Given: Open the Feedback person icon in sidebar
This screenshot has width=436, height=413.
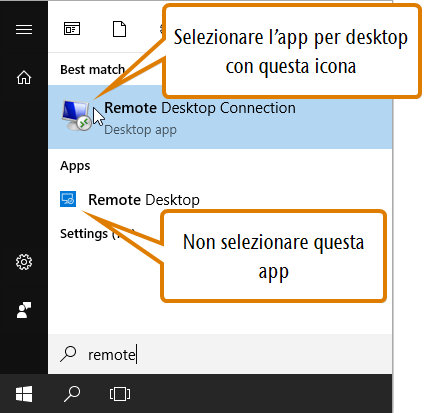Looking at the screenshot, I should point(24,310).
